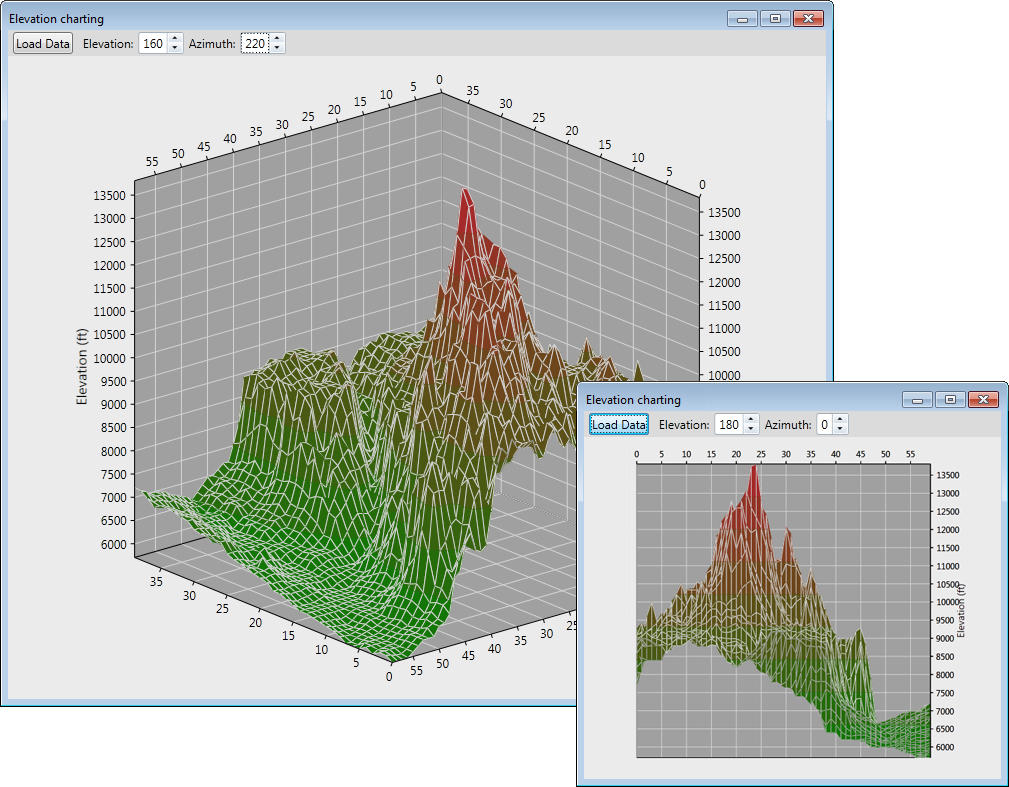Minimize the small front Elevation charting window
The height and width of the screenshot is (787, 1009).
pos(918,400)
